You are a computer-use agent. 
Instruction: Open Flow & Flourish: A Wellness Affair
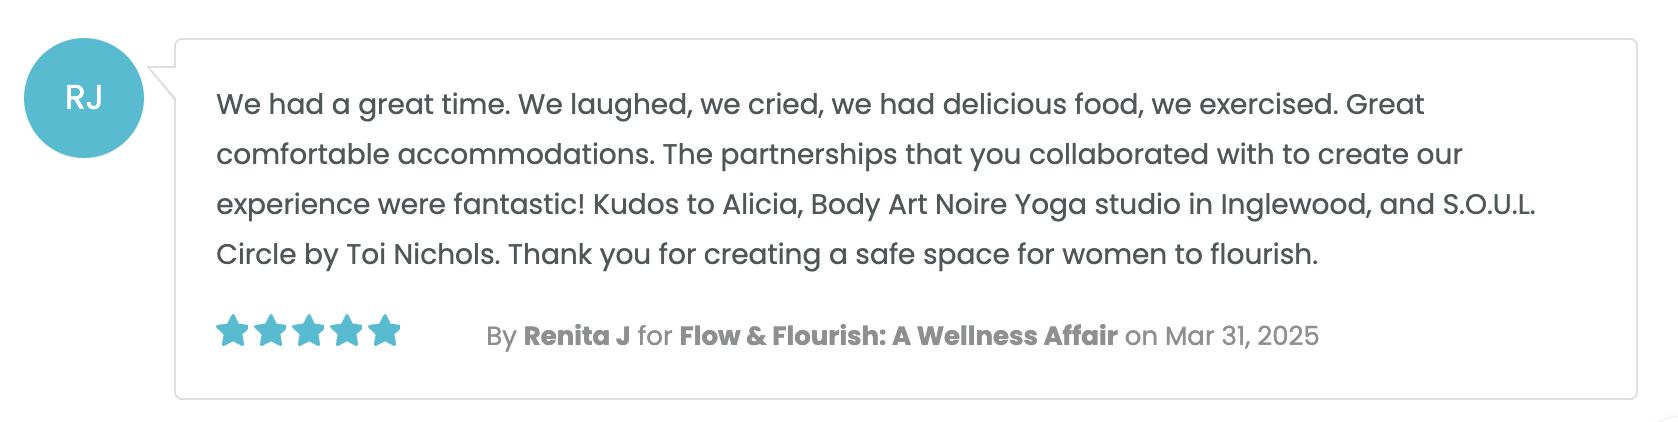point(898,336)
